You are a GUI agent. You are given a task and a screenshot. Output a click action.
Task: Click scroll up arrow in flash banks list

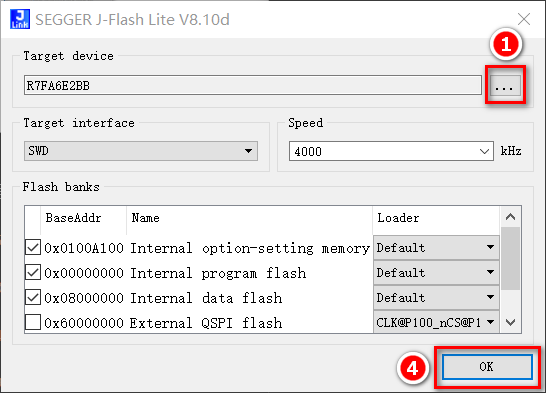click(510, 217)
